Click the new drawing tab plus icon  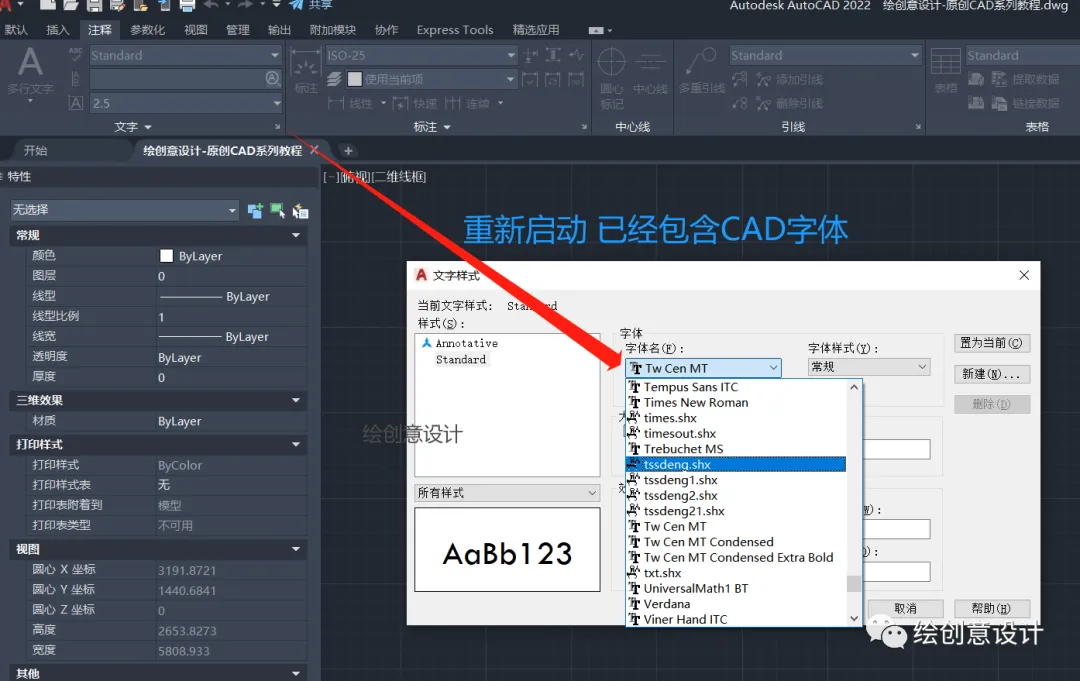348,151
